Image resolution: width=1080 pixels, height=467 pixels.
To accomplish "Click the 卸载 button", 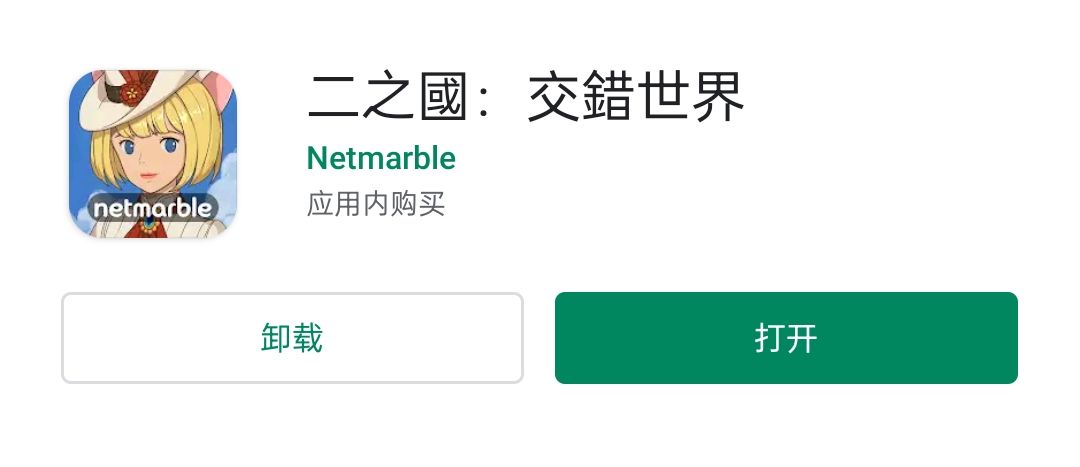I will (x=292, y=338).
